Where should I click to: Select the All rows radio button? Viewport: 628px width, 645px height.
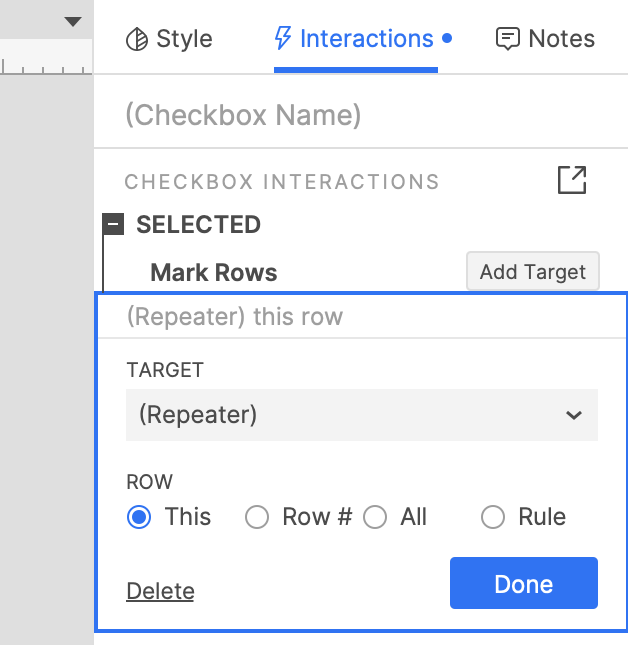[x=375, y=517]
